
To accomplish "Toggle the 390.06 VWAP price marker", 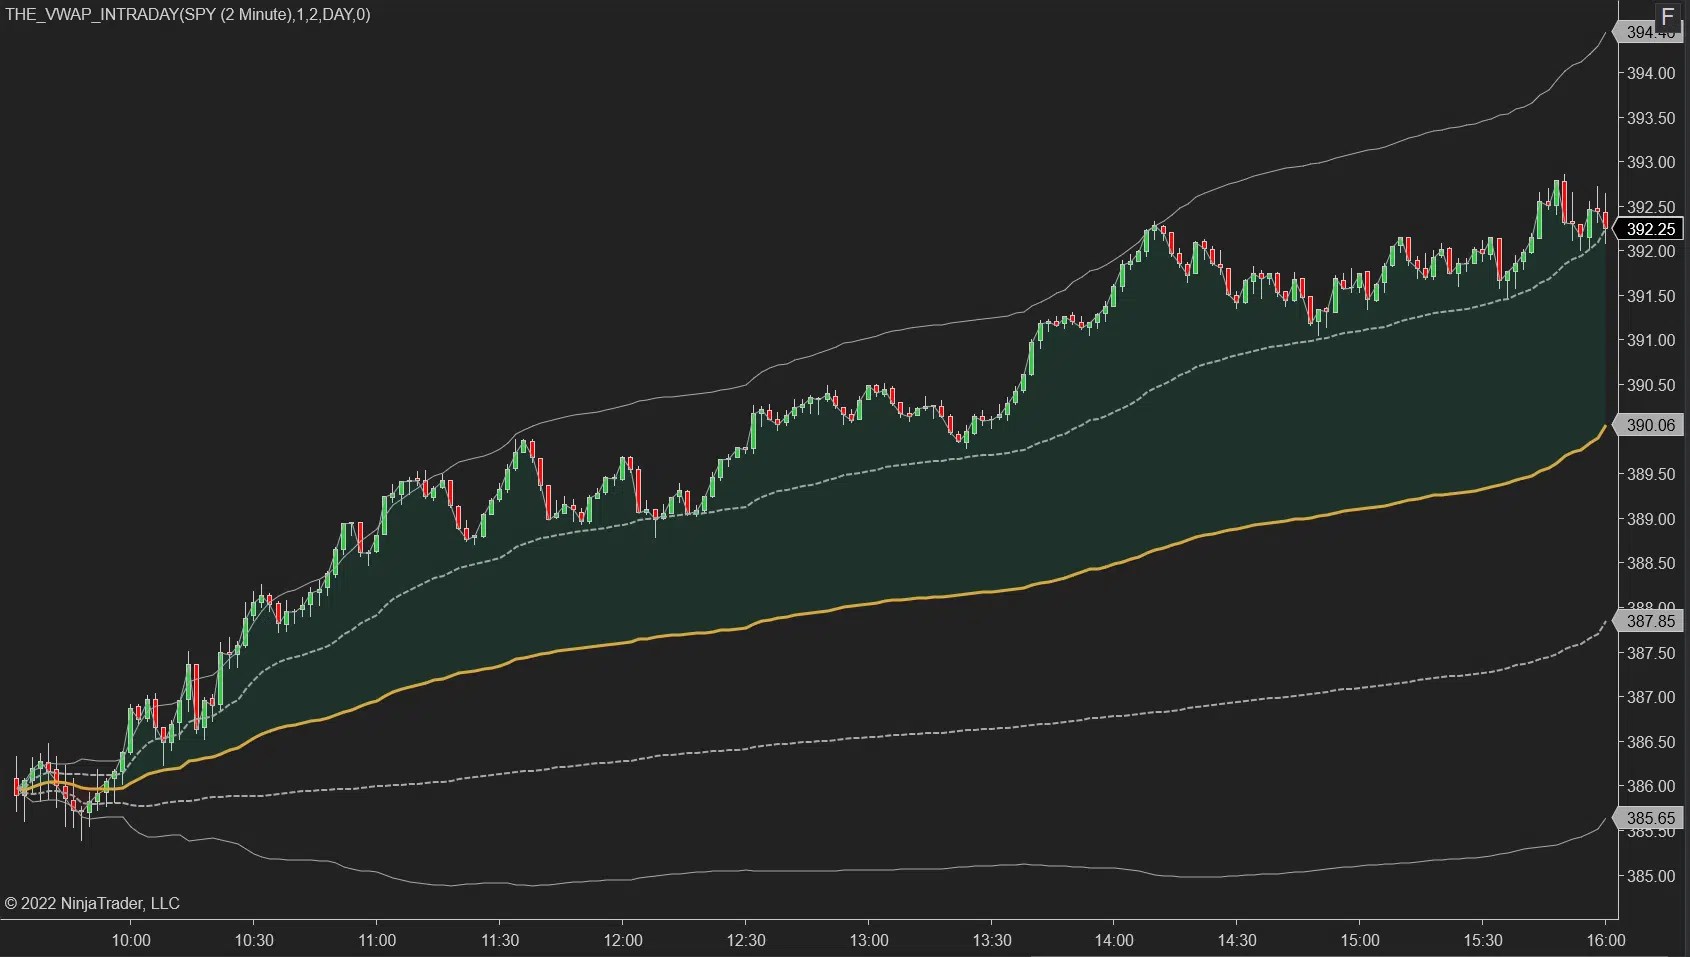I will point(1650,425).
